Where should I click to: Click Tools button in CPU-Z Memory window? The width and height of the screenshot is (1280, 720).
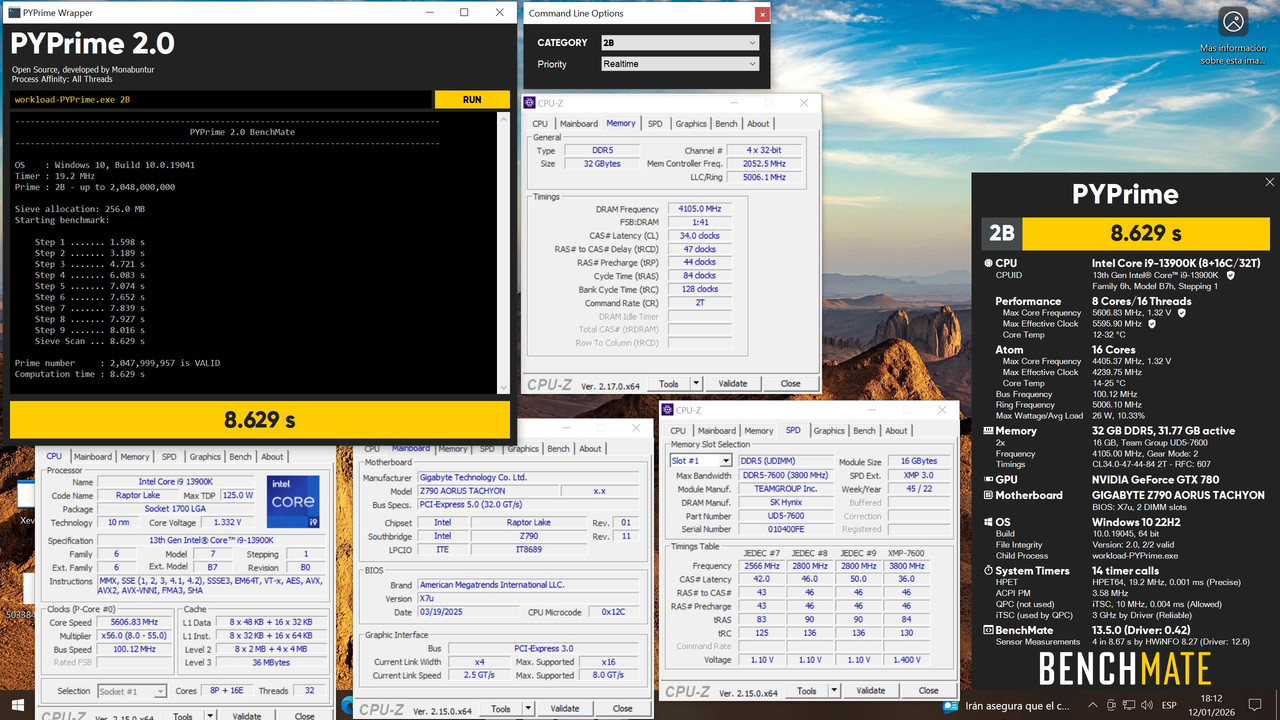pos(668,383)
